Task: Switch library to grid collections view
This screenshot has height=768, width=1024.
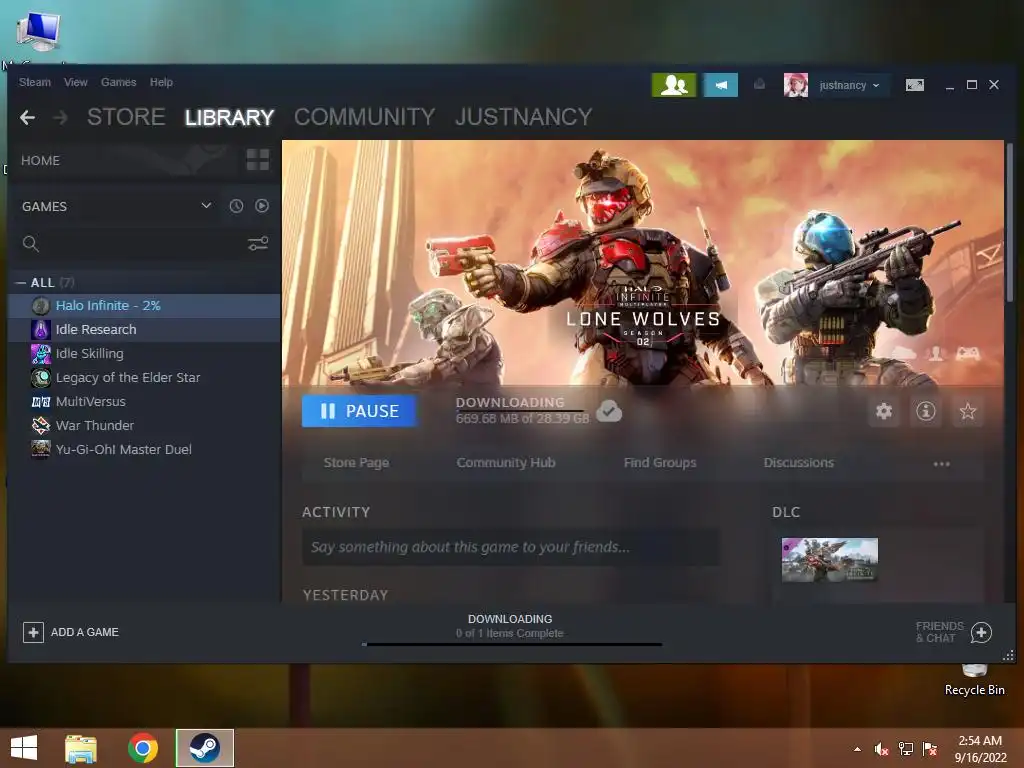Action: (257, 159)
